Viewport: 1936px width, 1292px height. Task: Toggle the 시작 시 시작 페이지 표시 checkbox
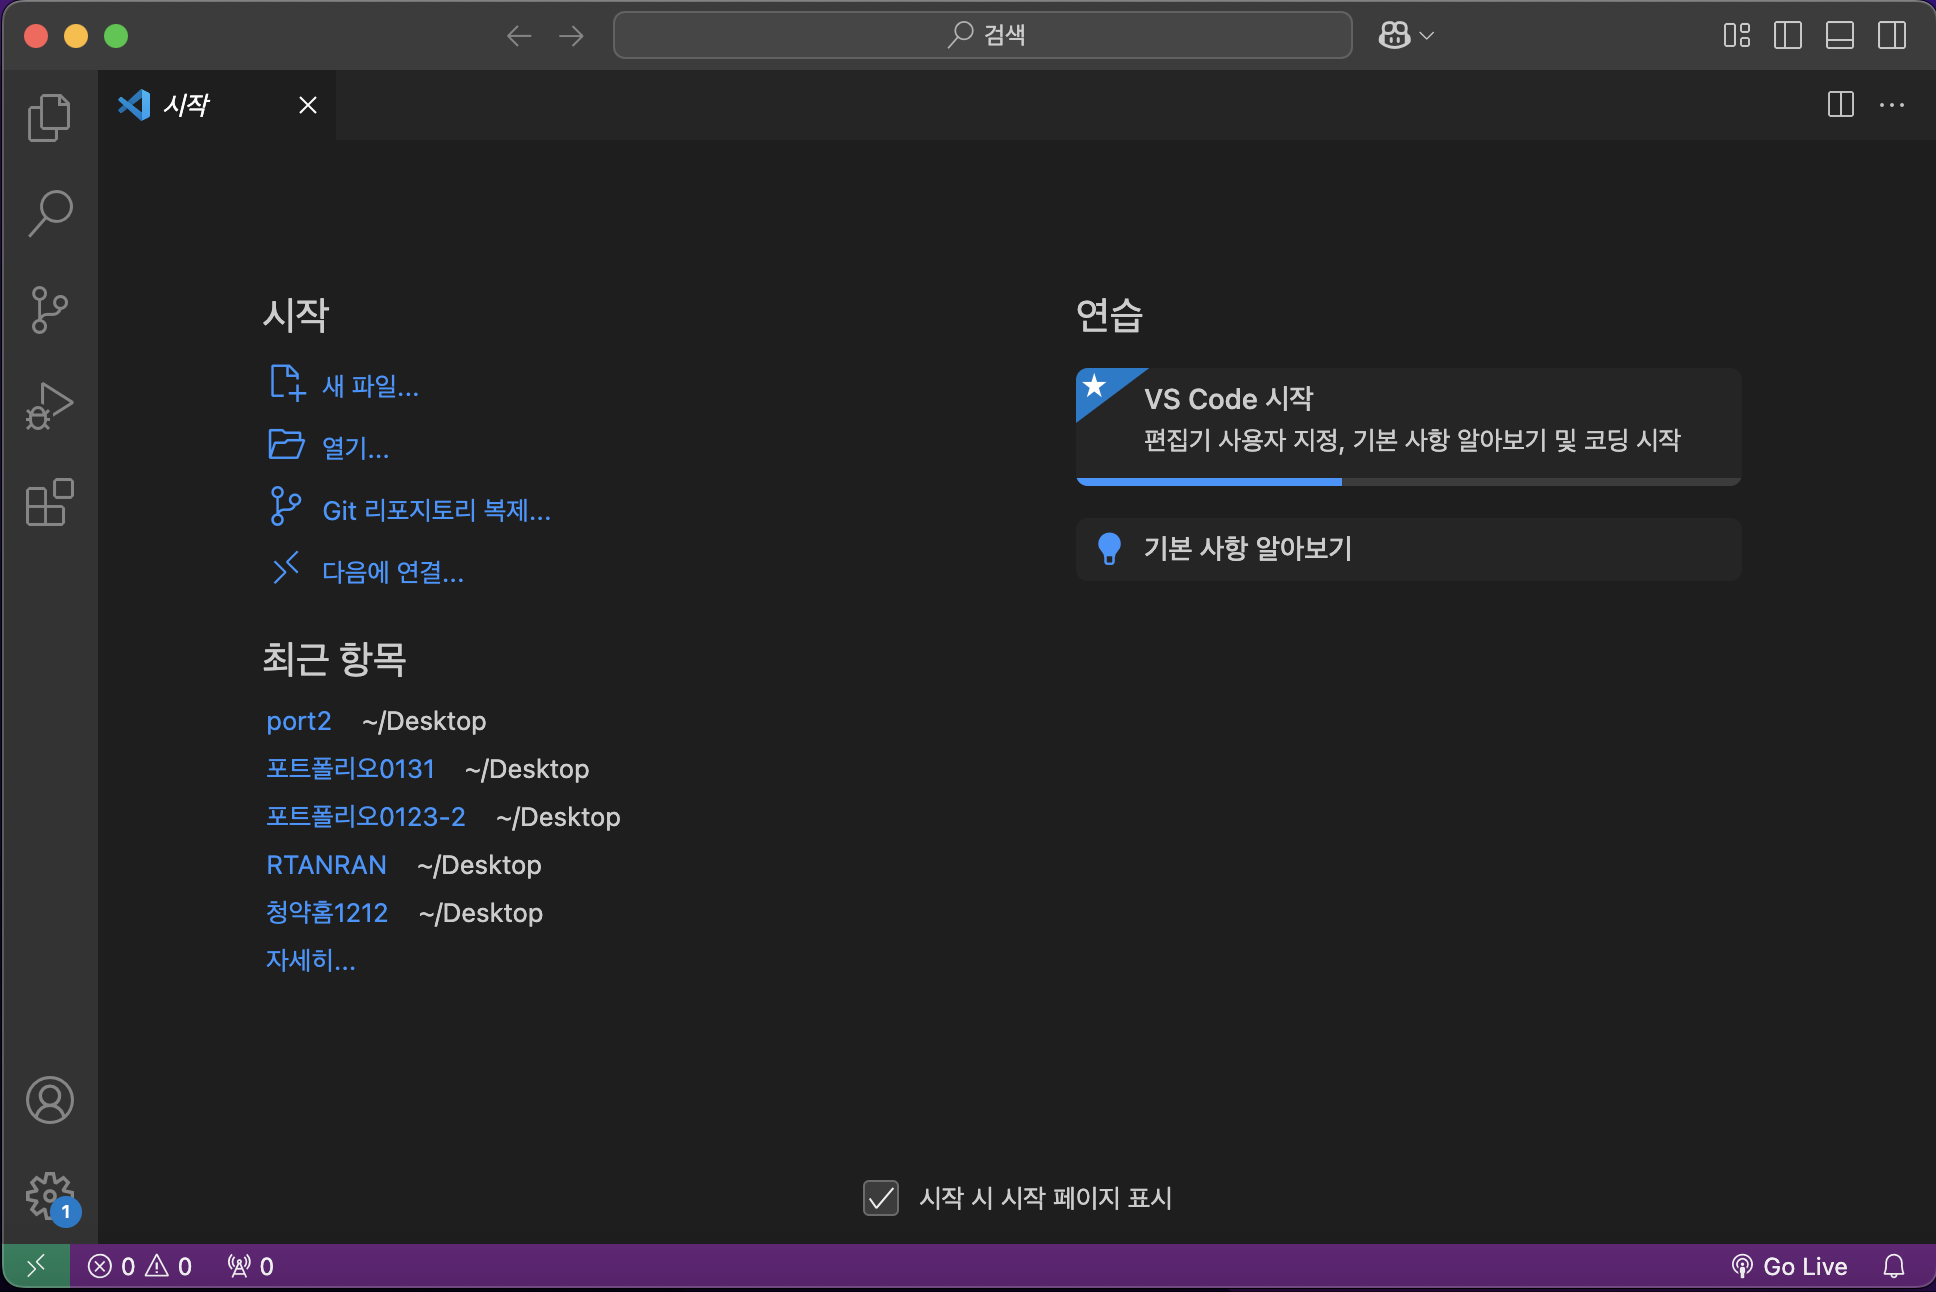click(881, 1198)
